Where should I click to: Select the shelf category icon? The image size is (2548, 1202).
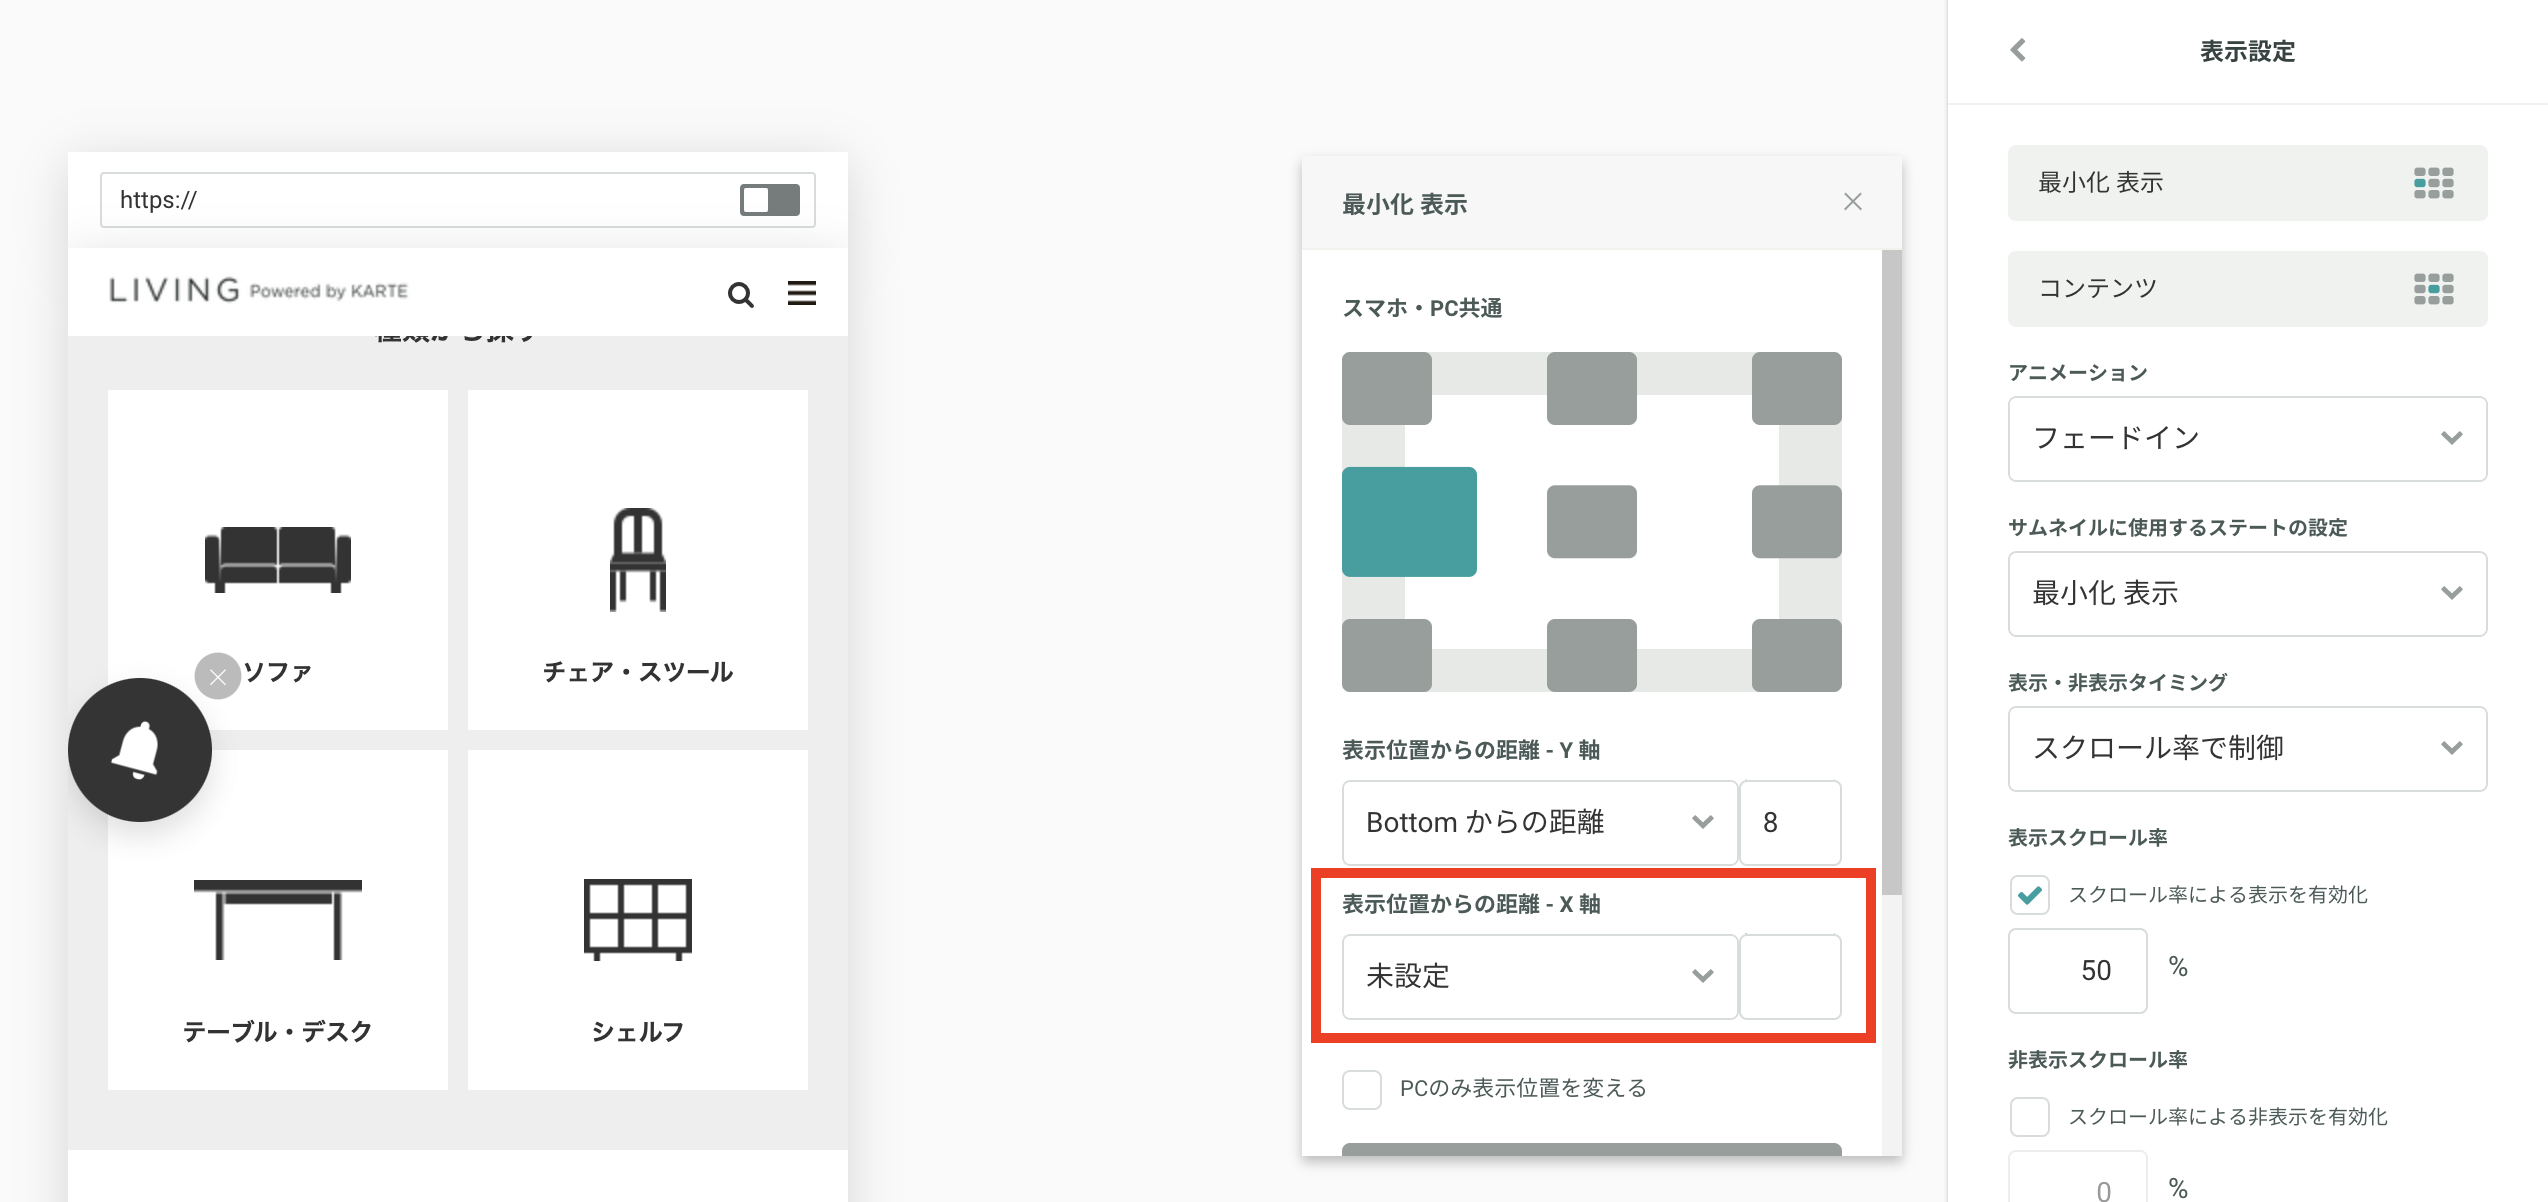[638, 919]
